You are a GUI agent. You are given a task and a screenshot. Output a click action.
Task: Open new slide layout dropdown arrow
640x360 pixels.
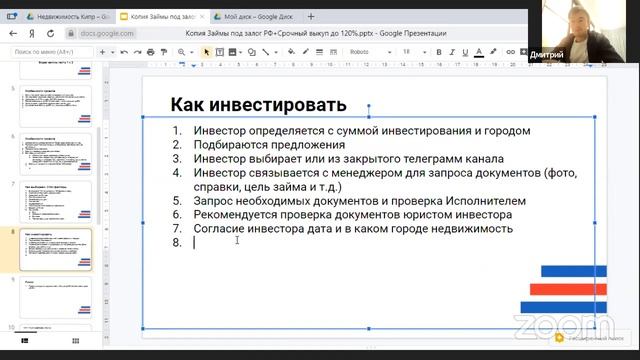coord(112,52)
